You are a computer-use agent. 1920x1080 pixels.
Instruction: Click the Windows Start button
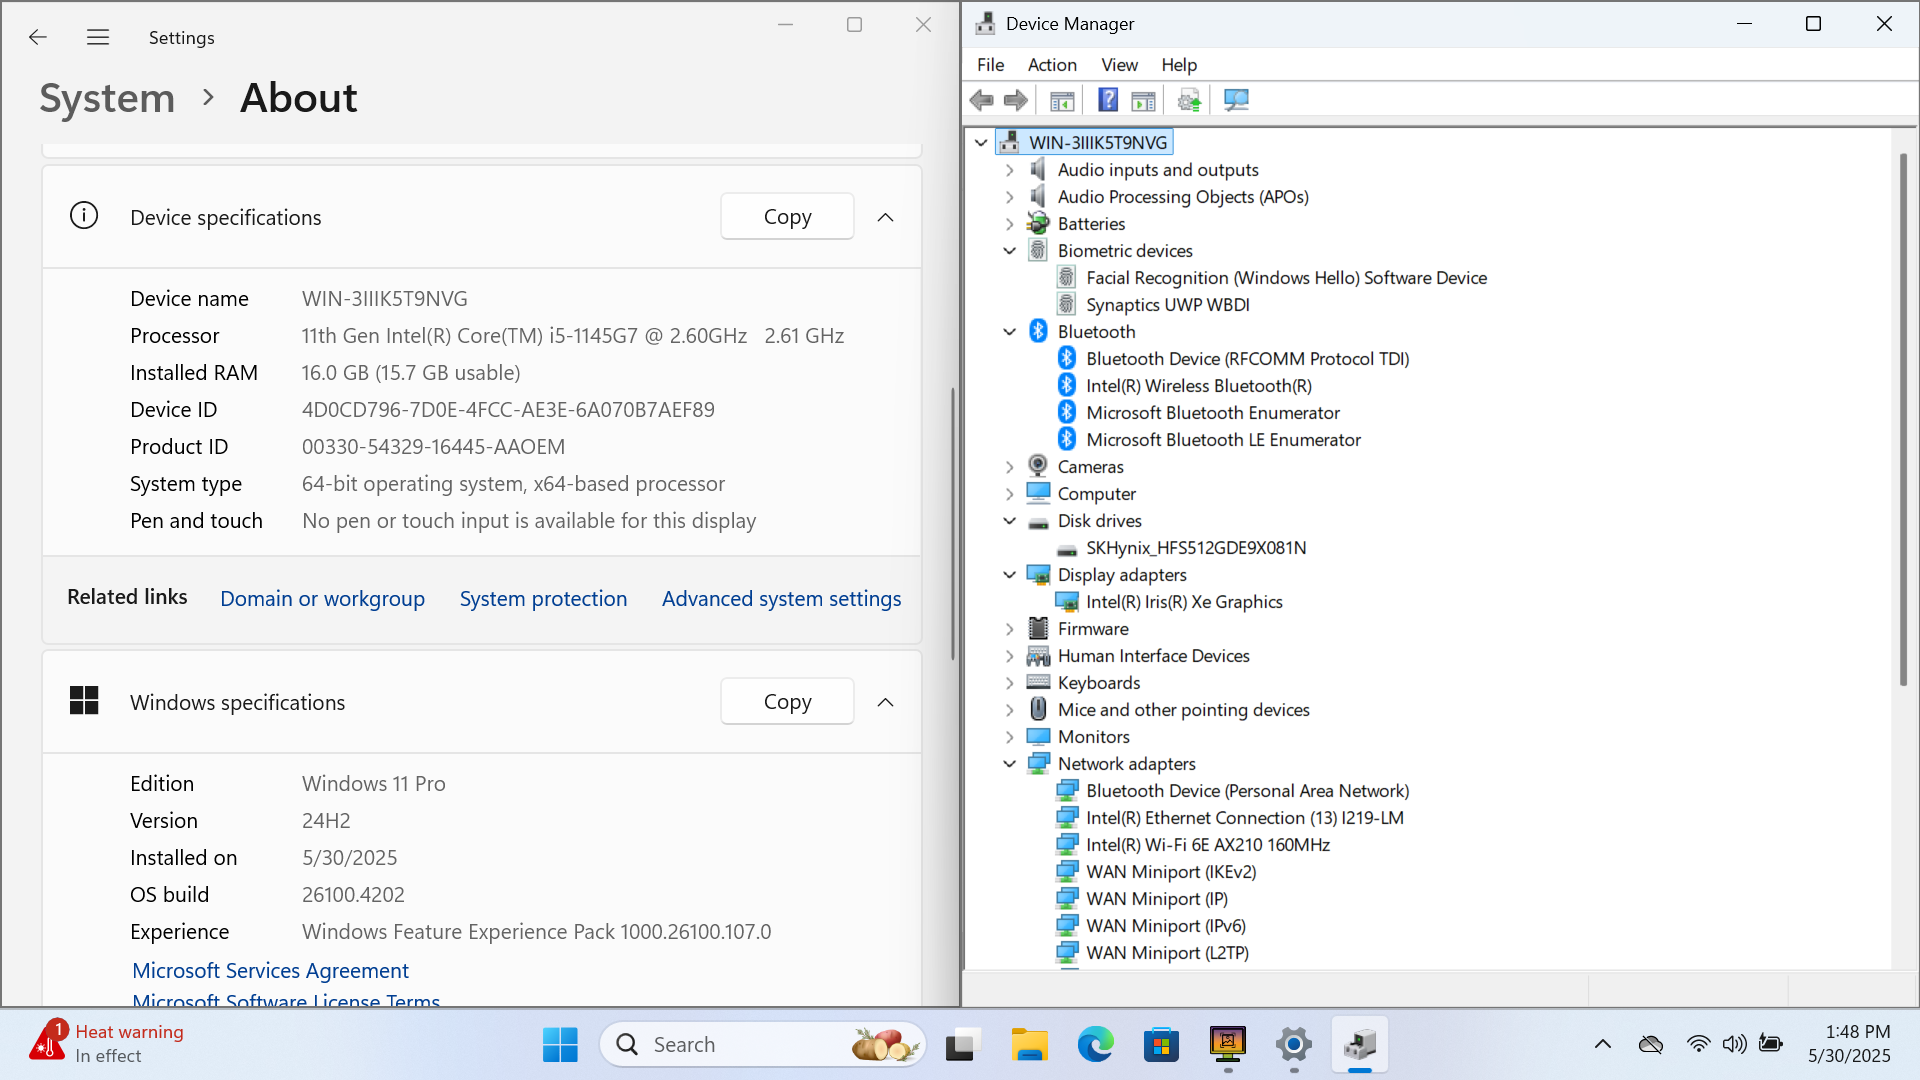pyautogui.click(x=560, y=1045)
